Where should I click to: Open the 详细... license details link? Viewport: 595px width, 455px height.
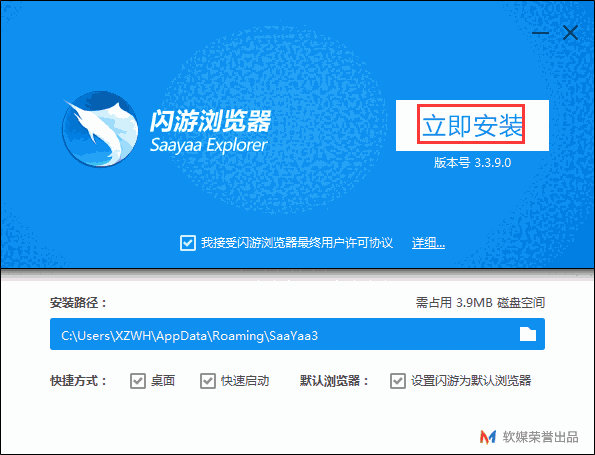click(428, 243)
